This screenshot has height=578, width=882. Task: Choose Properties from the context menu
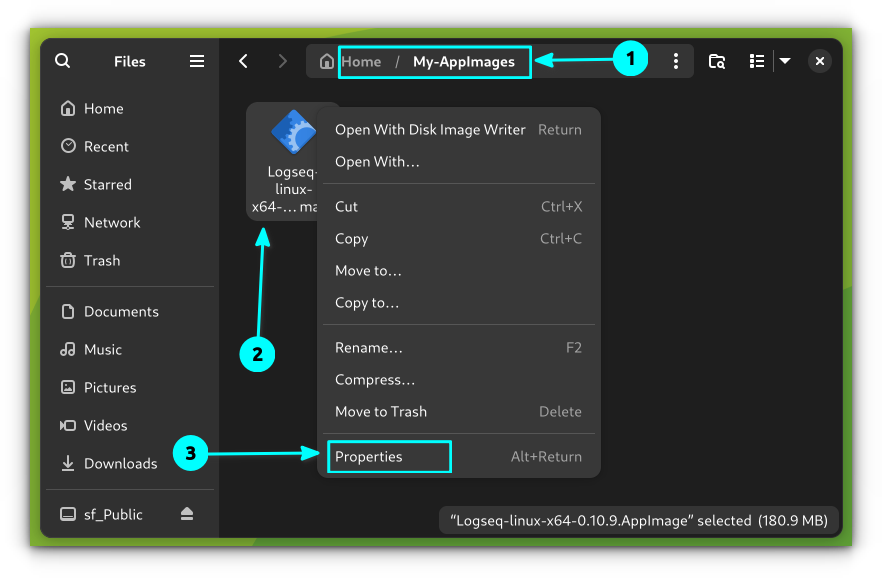[369, 457]
